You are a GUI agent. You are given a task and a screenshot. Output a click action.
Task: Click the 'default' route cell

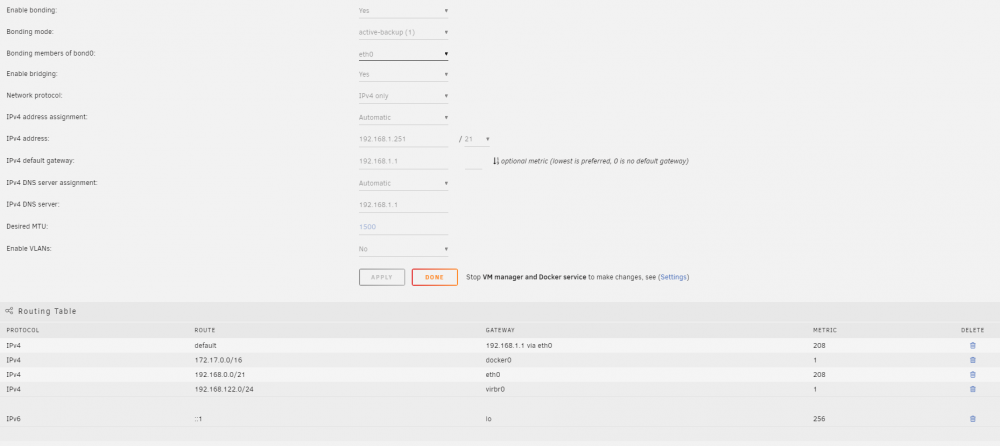coord(206,345)
